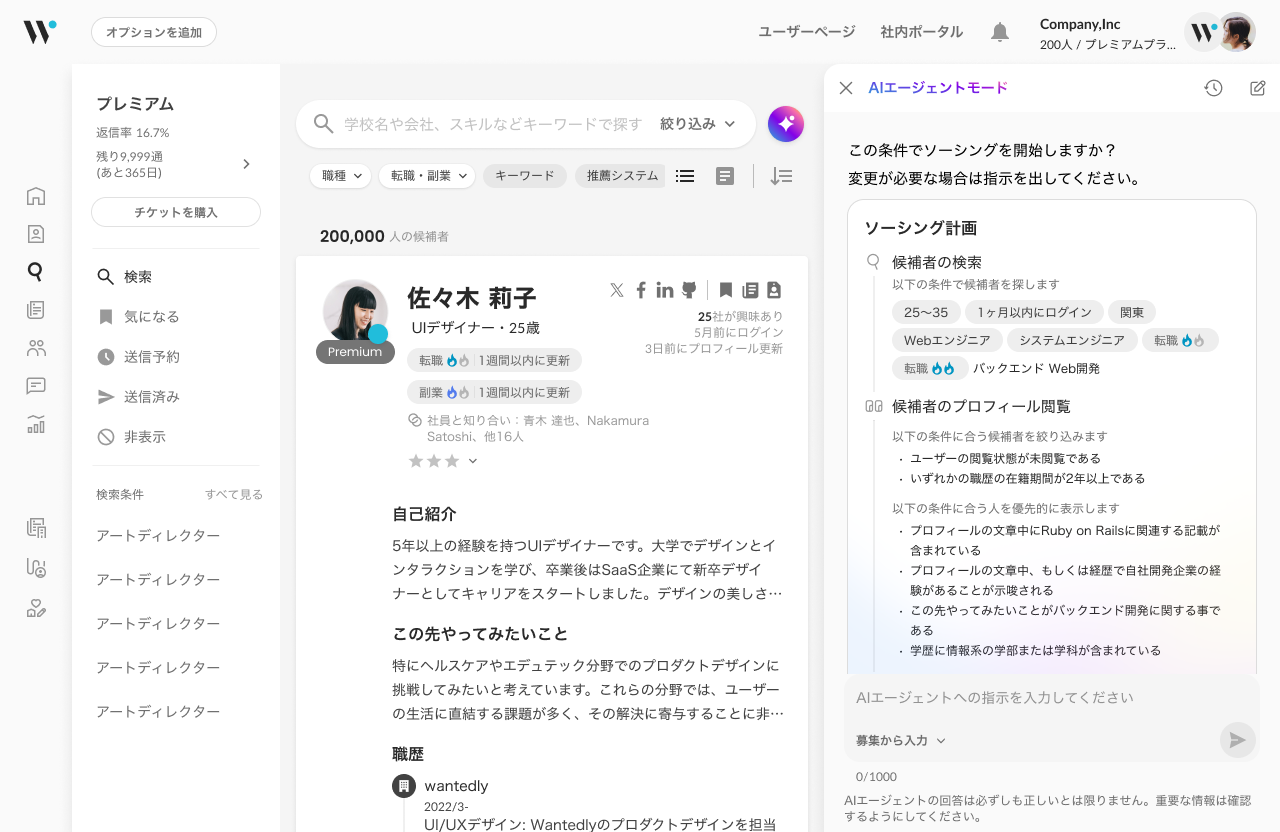Toggle the キーワード filter chip
Screen dimensions: 1280x832
(524, 176)
